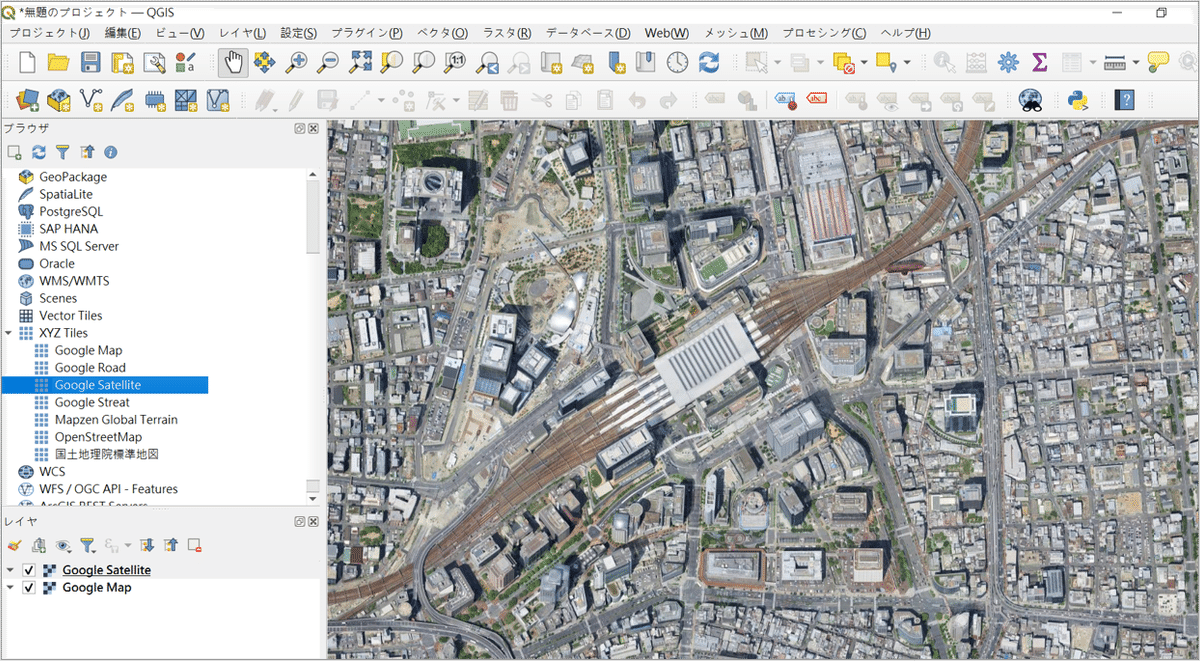Screen dimensions: 1200x661
Task: Open the プロセシング menu
Action: (x=824, y=33)
